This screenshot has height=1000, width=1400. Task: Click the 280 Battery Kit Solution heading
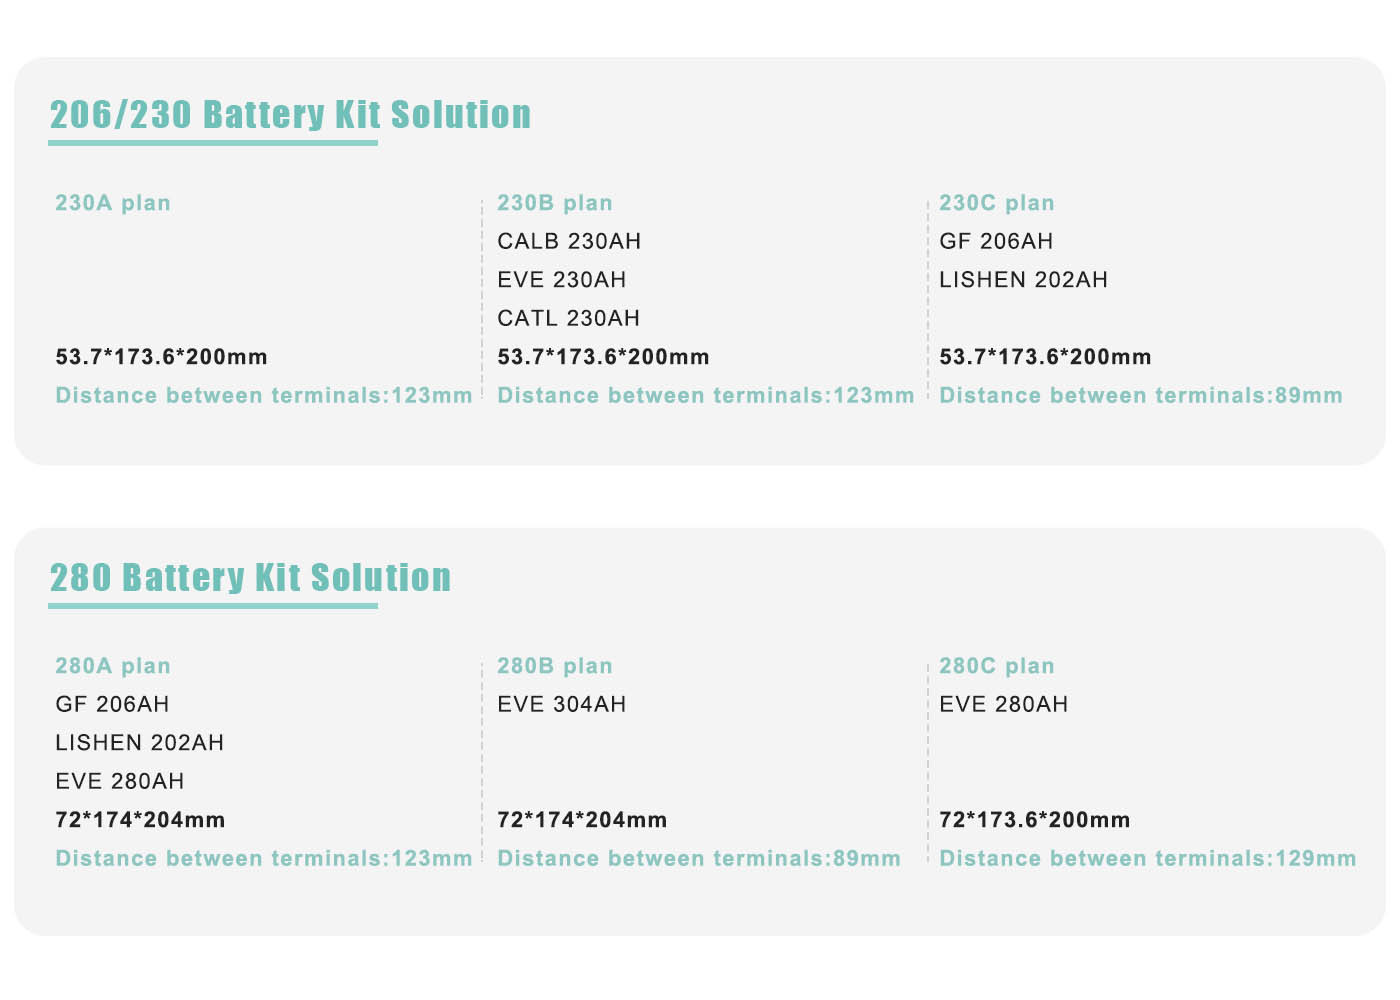click(250, 578)
